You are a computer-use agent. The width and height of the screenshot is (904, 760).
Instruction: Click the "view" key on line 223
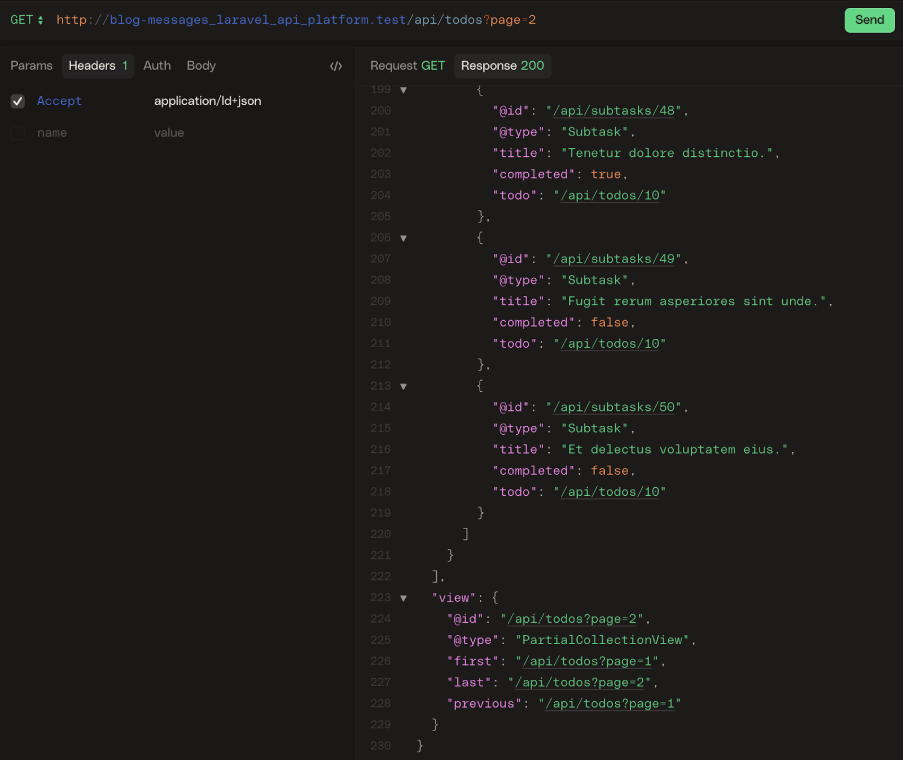point(454,598)
